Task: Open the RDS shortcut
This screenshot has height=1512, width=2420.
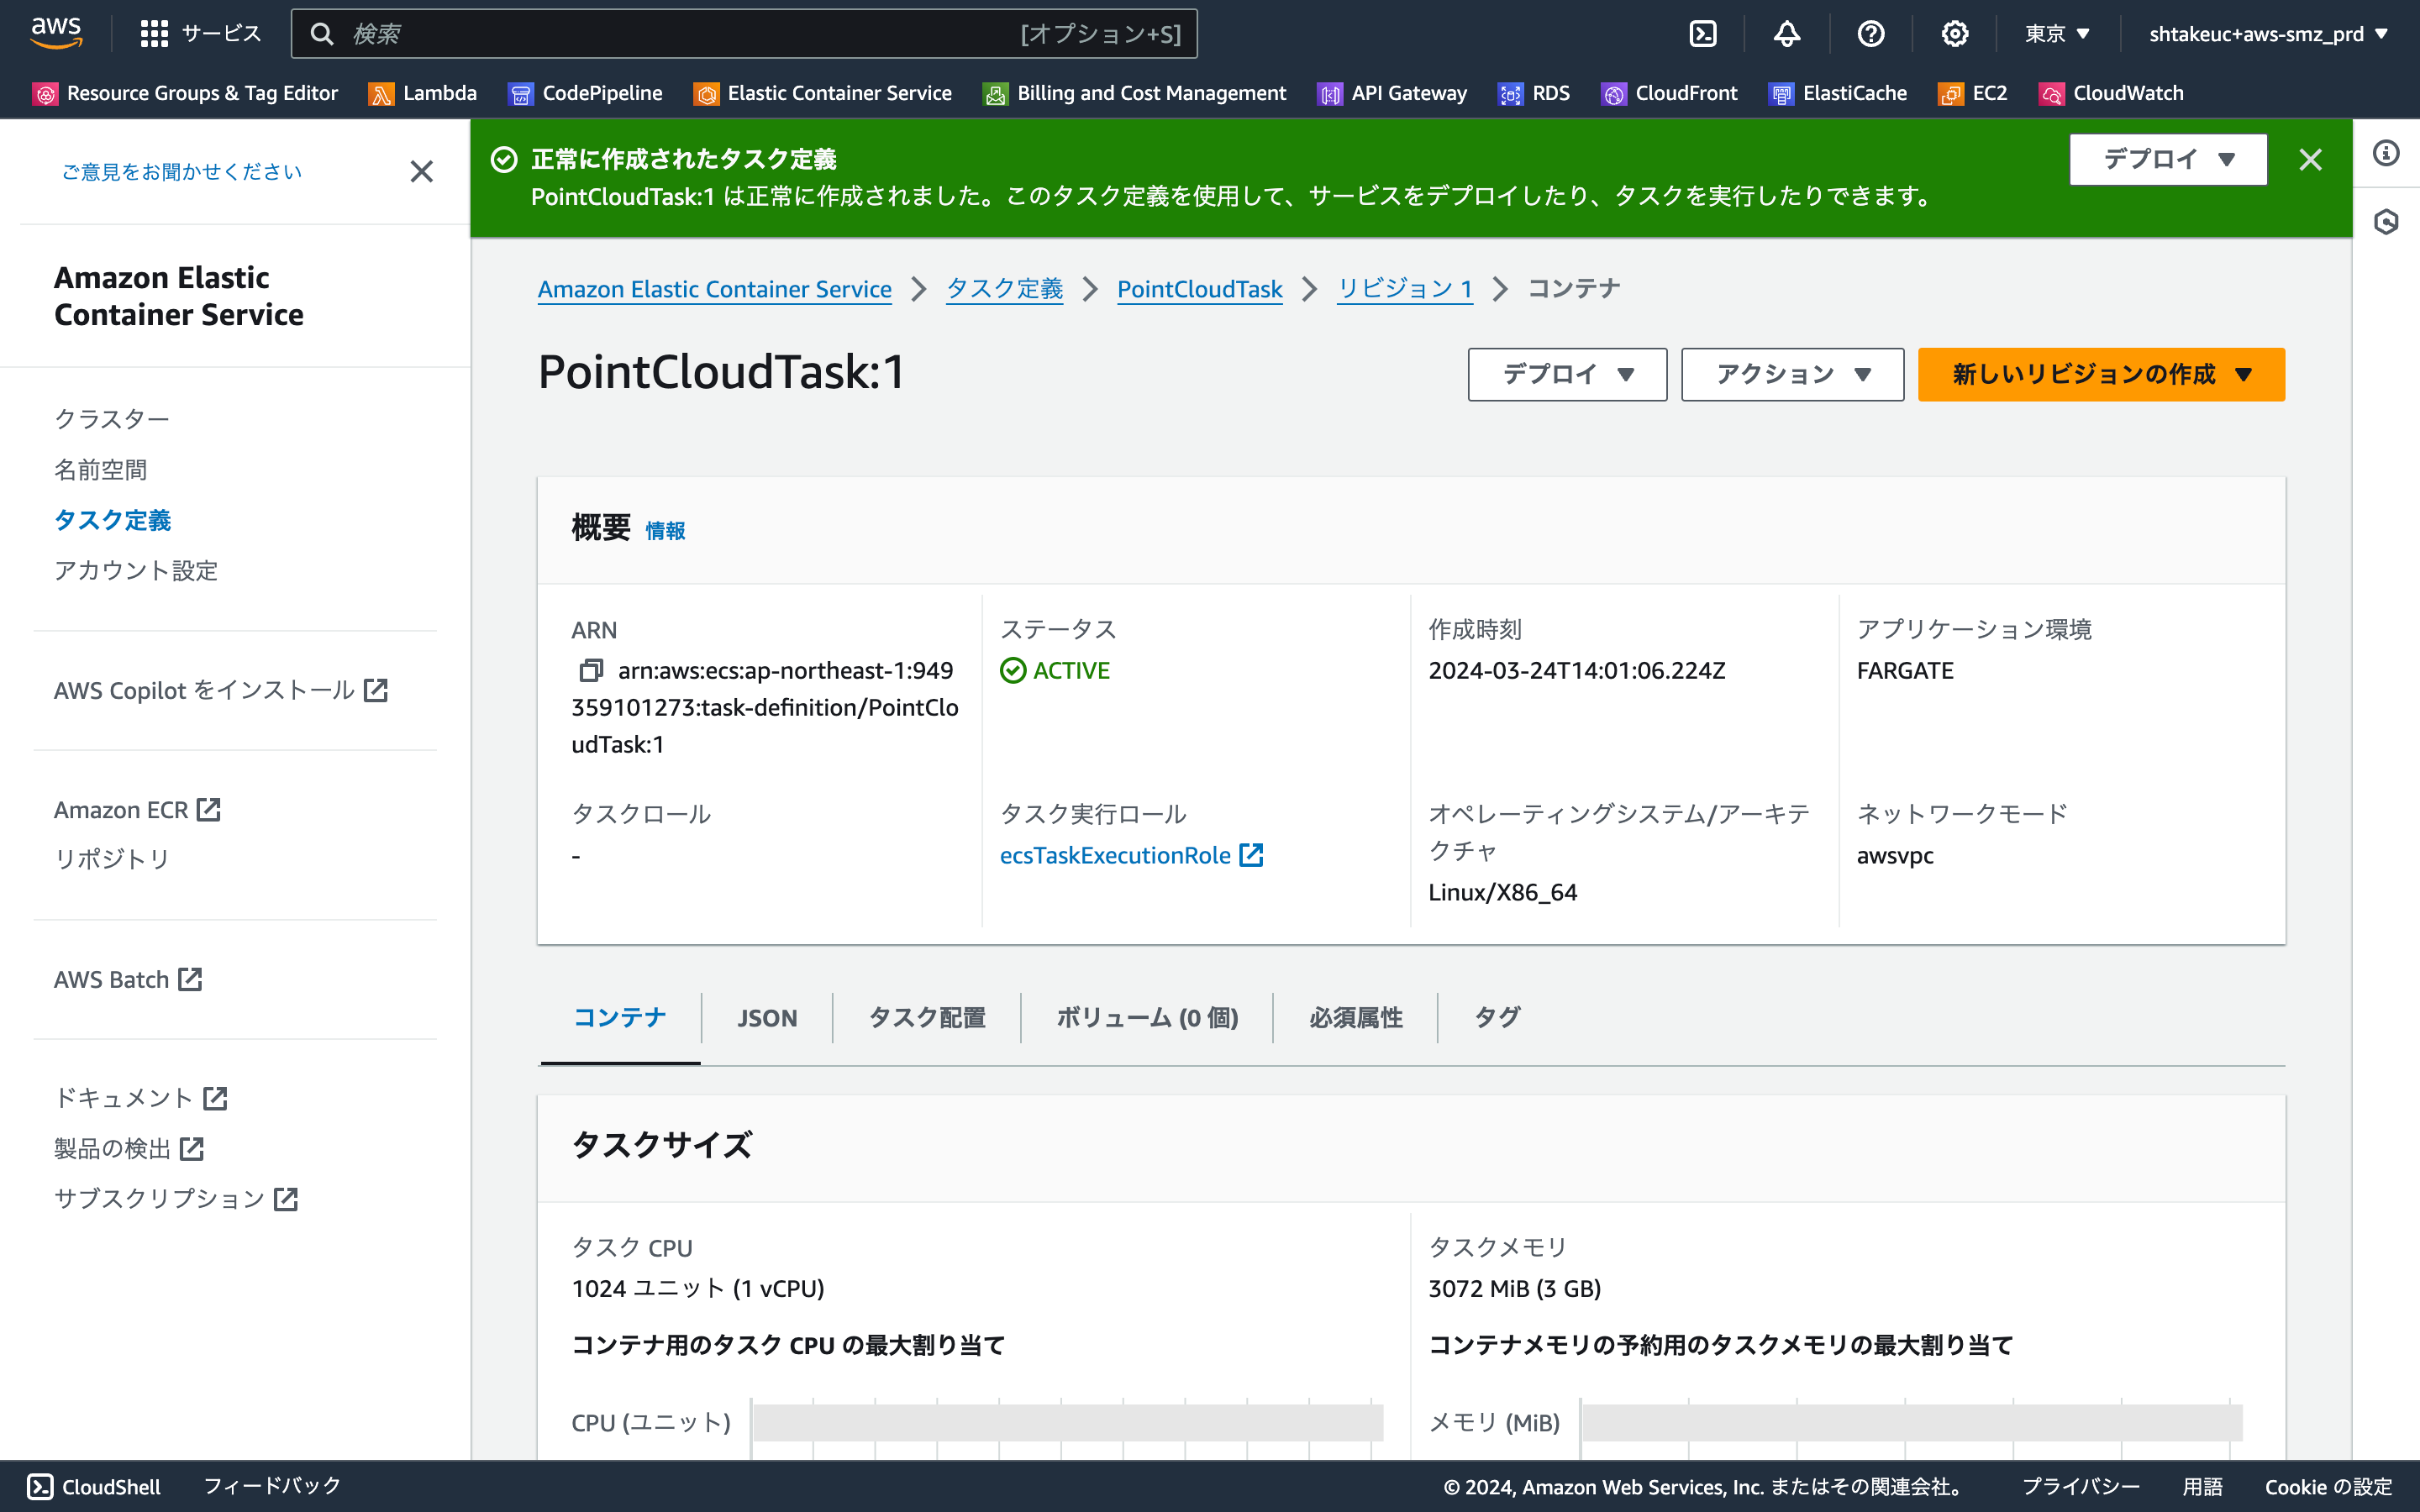Action: pyautogui.click(x=1534, y=93)
